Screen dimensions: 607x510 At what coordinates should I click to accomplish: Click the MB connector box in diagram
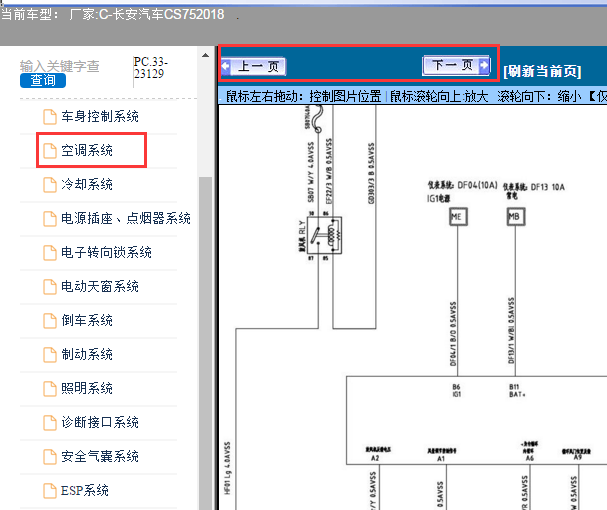[516, 216]
